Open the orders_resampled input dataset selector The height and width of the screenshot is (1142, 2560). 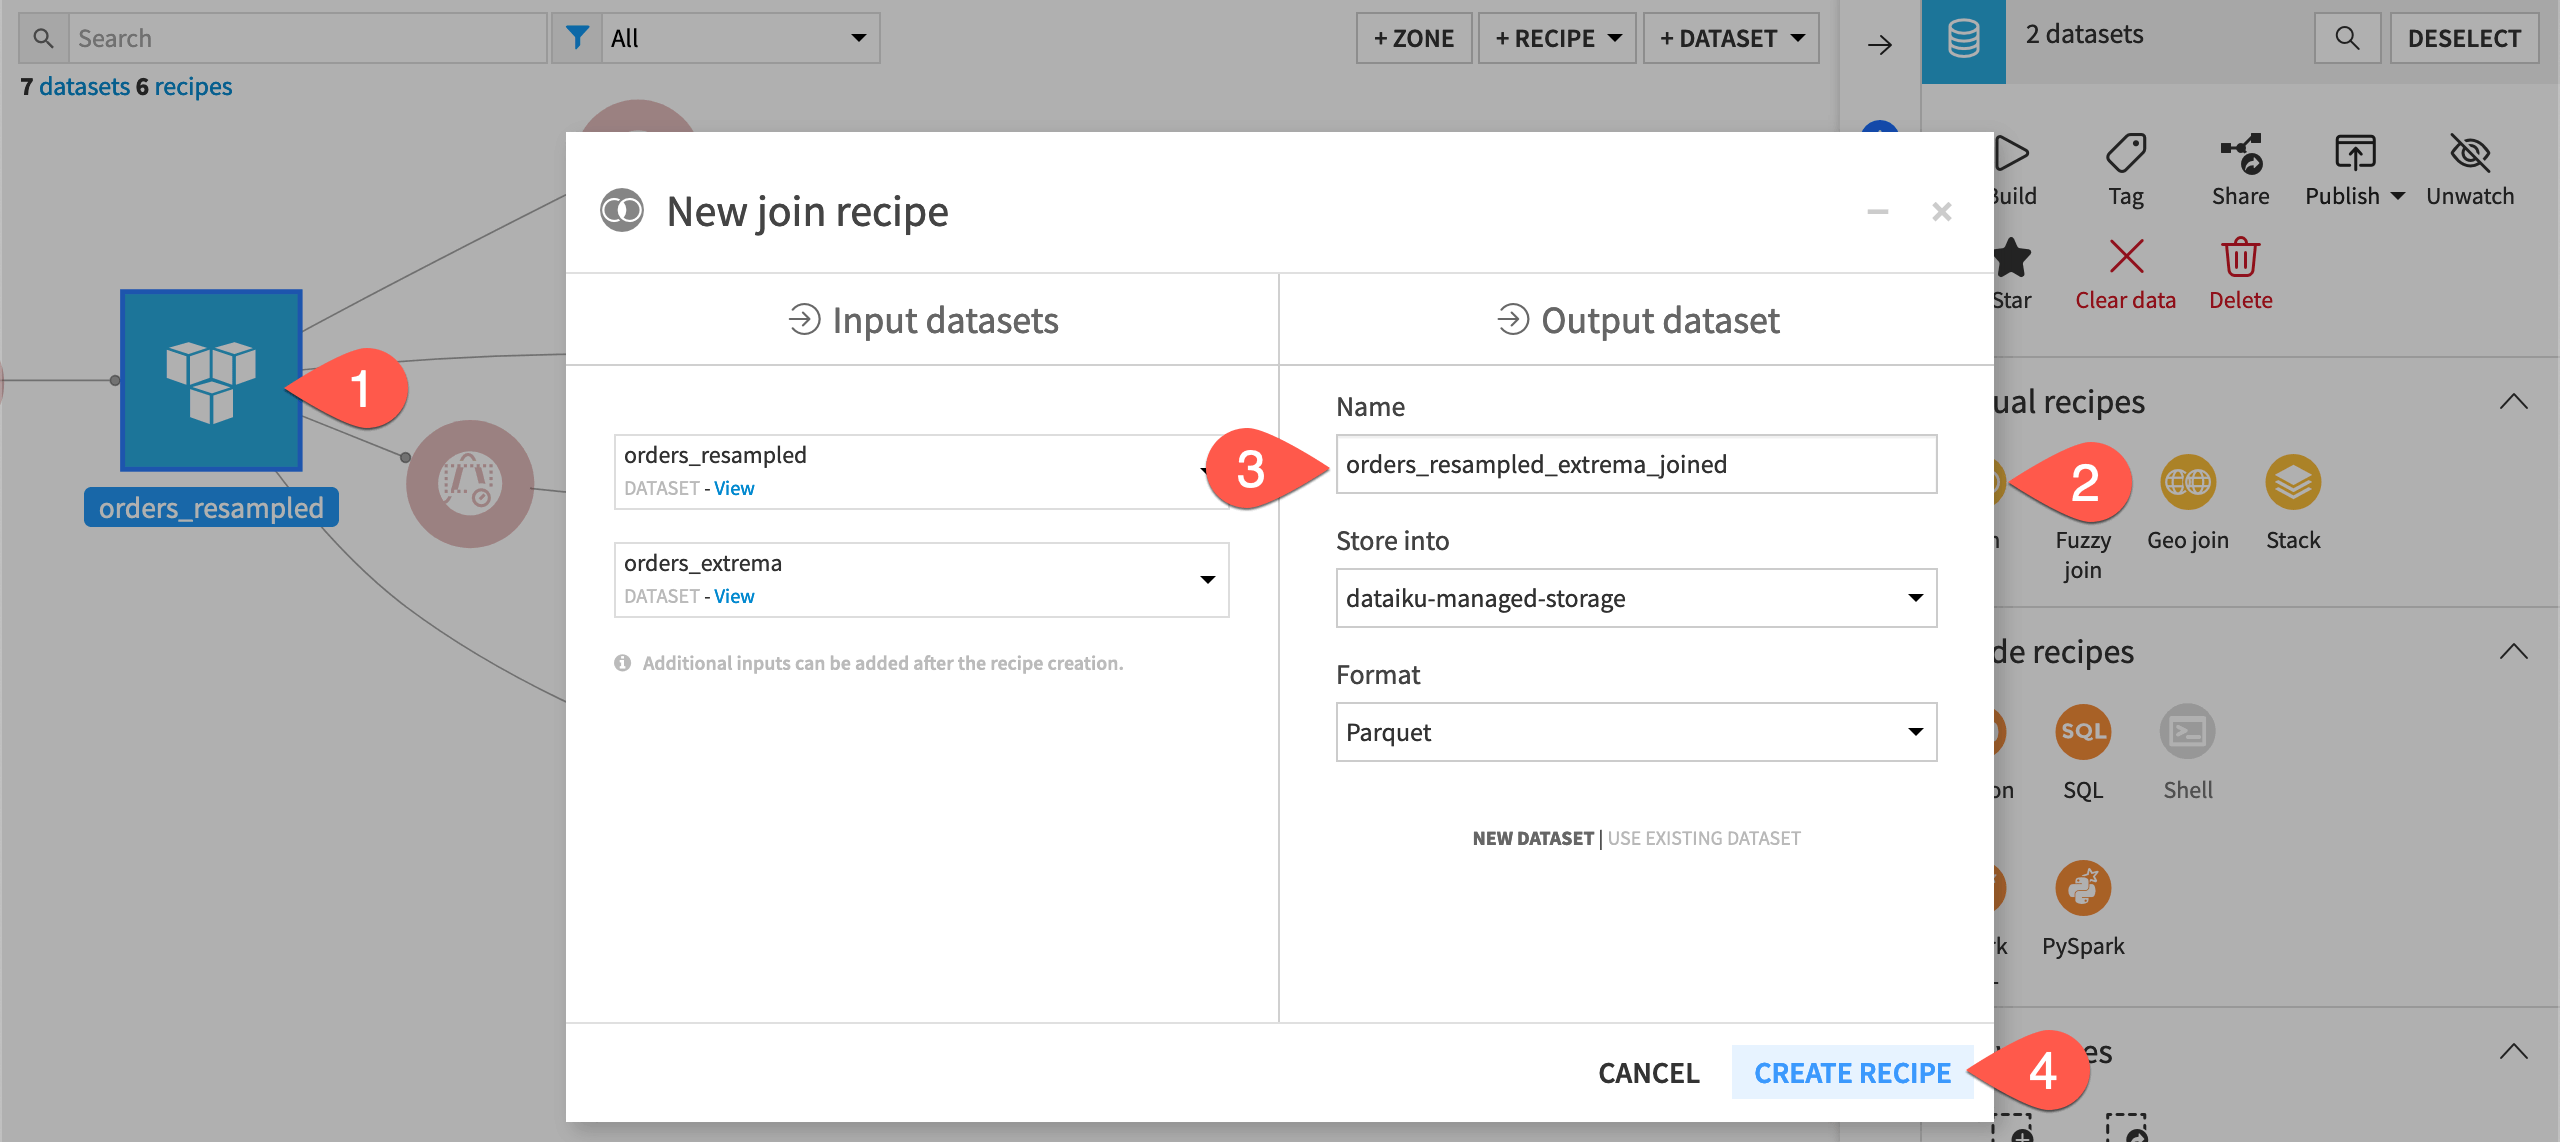[921, 472]
